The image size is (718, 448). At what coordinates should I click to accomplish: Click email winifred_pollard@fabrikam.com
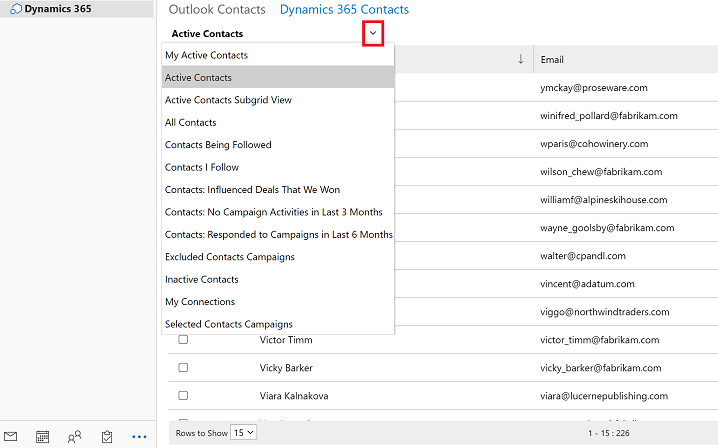pos(609,116)
